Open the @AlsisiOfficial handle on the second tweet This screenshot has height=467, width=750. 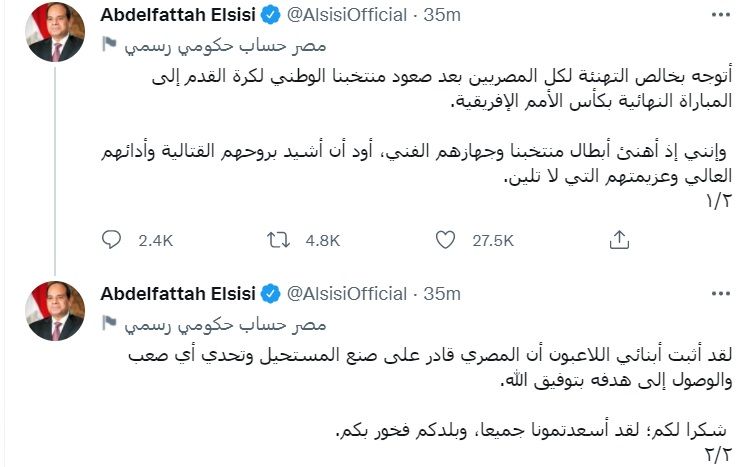[347, 293]
